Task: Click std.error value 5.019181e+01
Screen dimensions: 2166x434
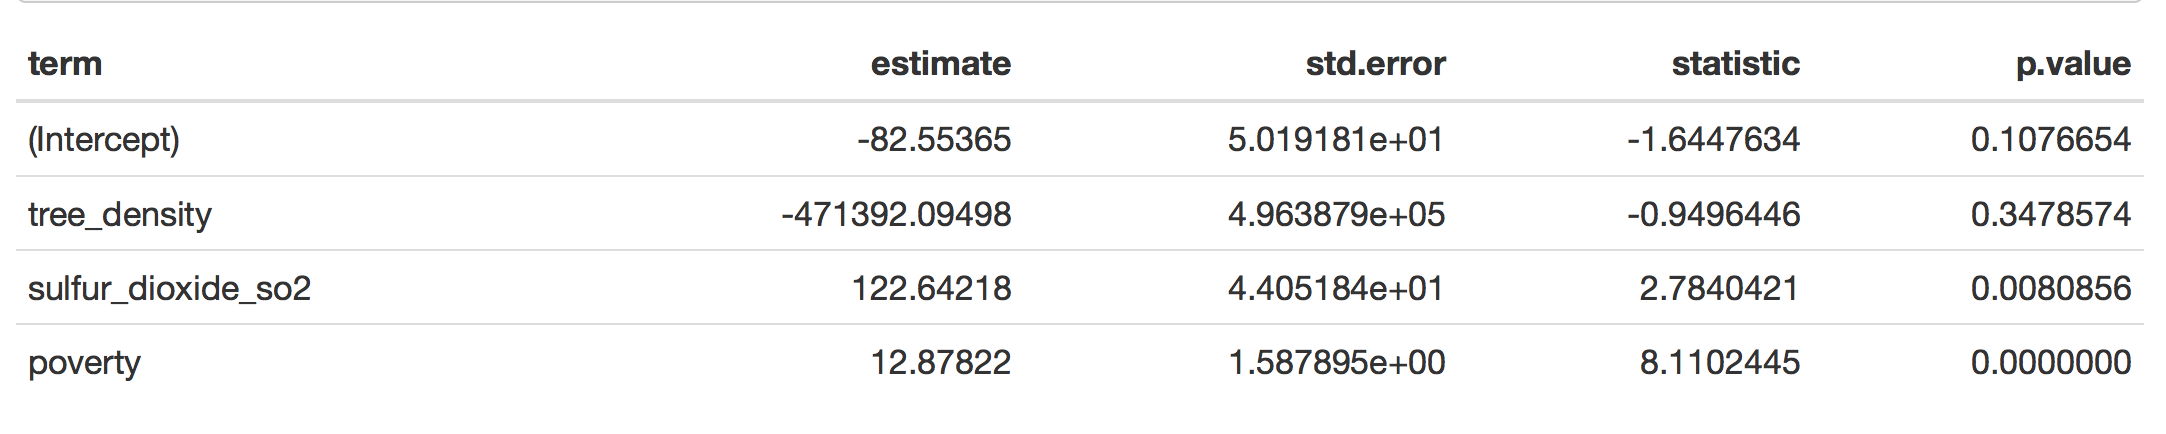Action: click(1336, 139)
